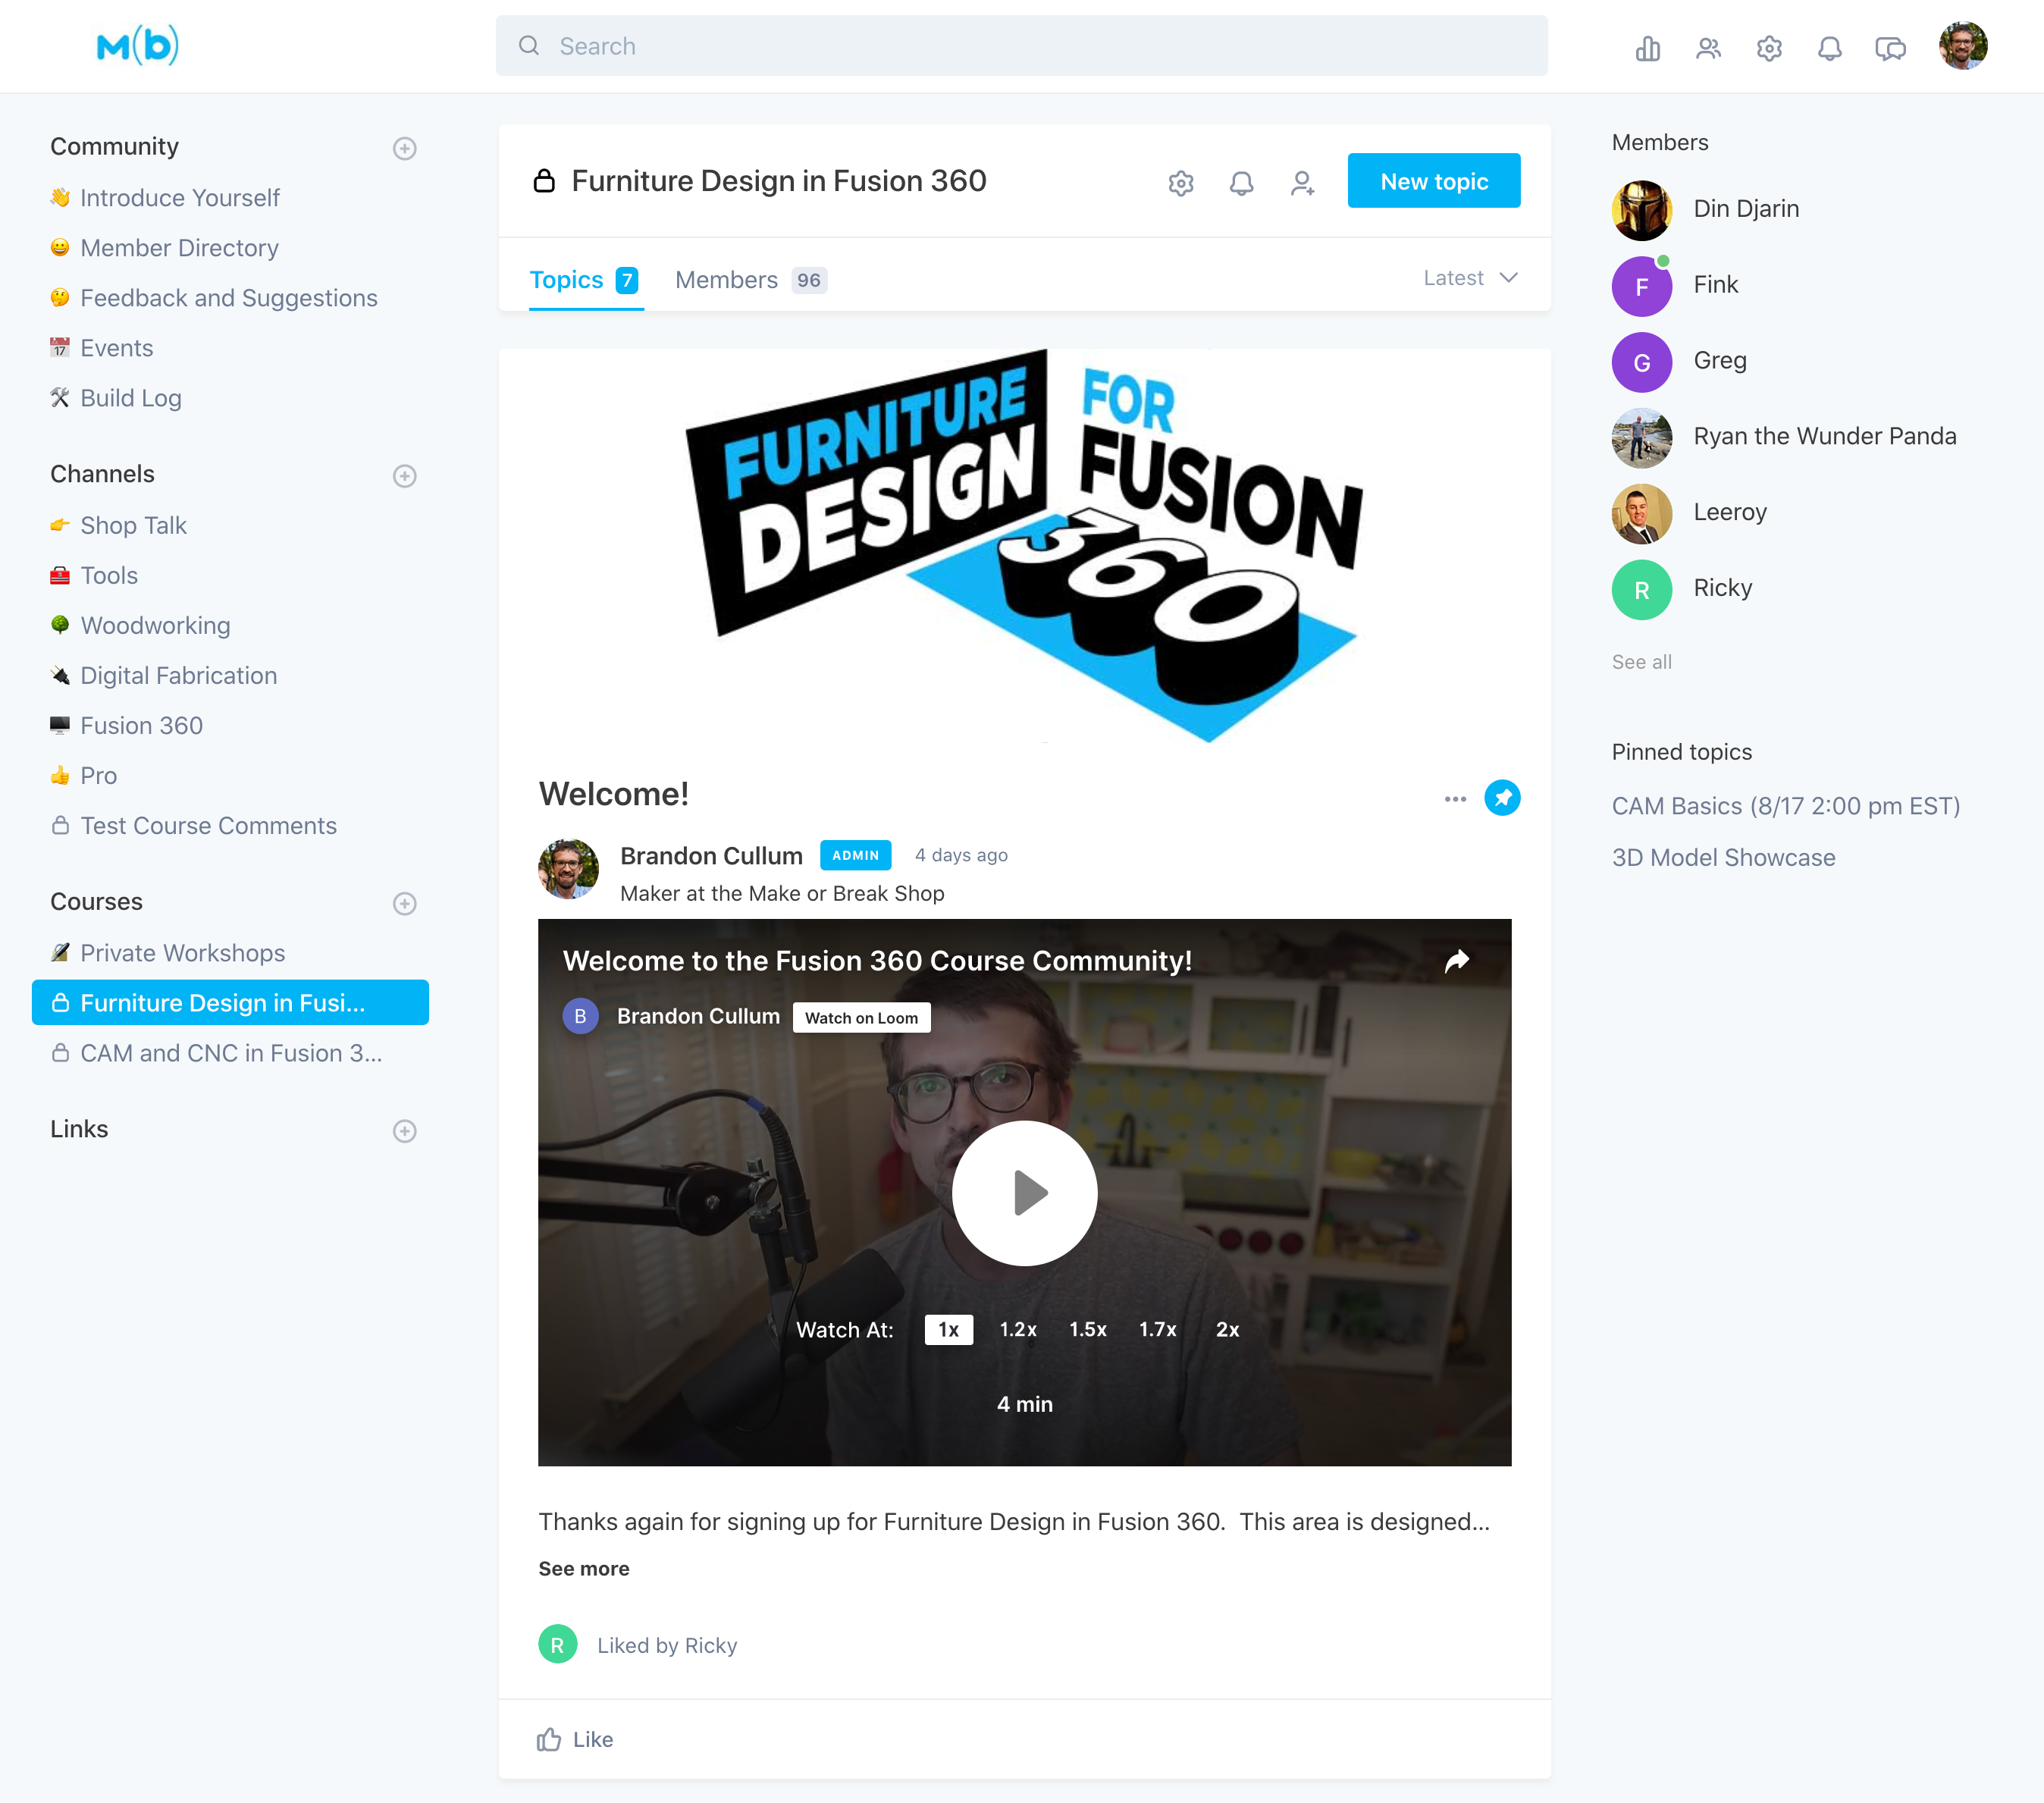The width and height of the screenshot is (2044, 1803).
Task: Open the analytics bar chart icon in header
Action: [1647, 47]
